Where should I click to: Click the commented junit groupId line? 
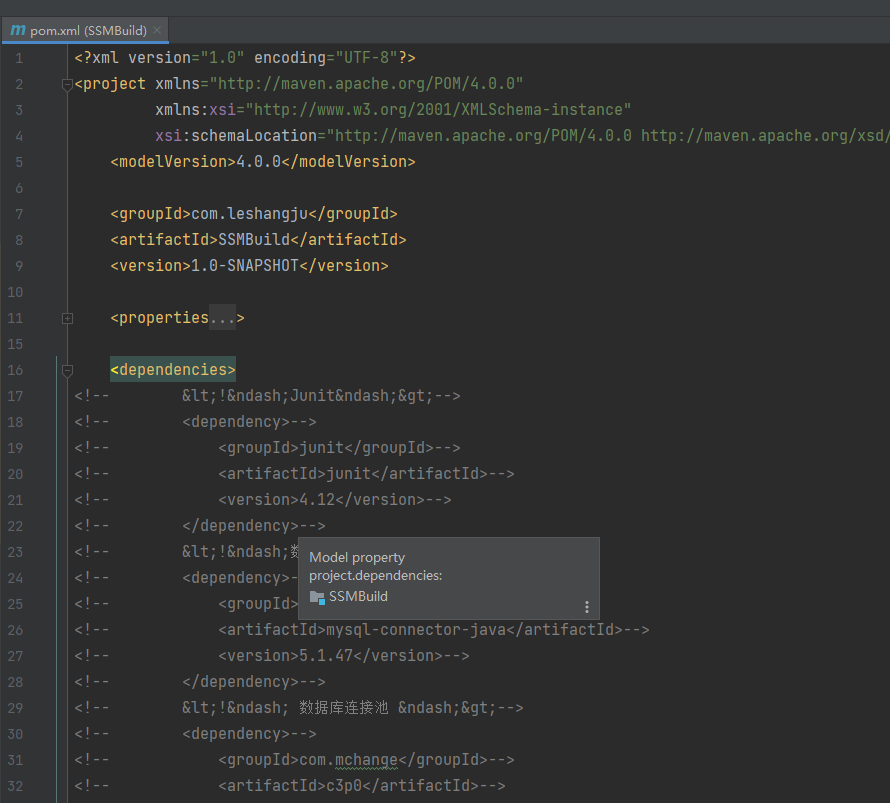click(x=339, y=448)
